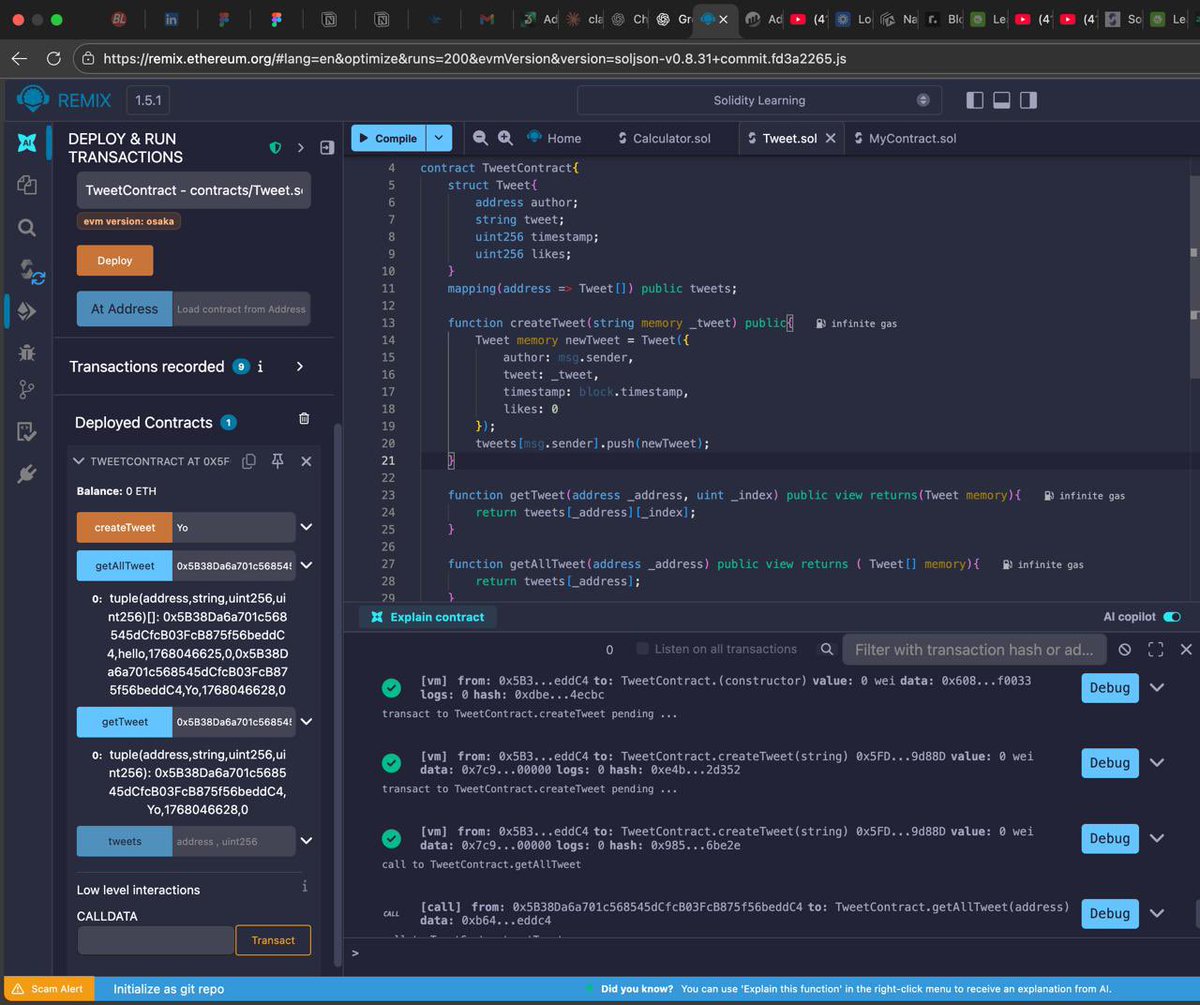Click the createTweet input containing Yo
The width and height of the screenshot is (1200, 1005).
[234, 527]
